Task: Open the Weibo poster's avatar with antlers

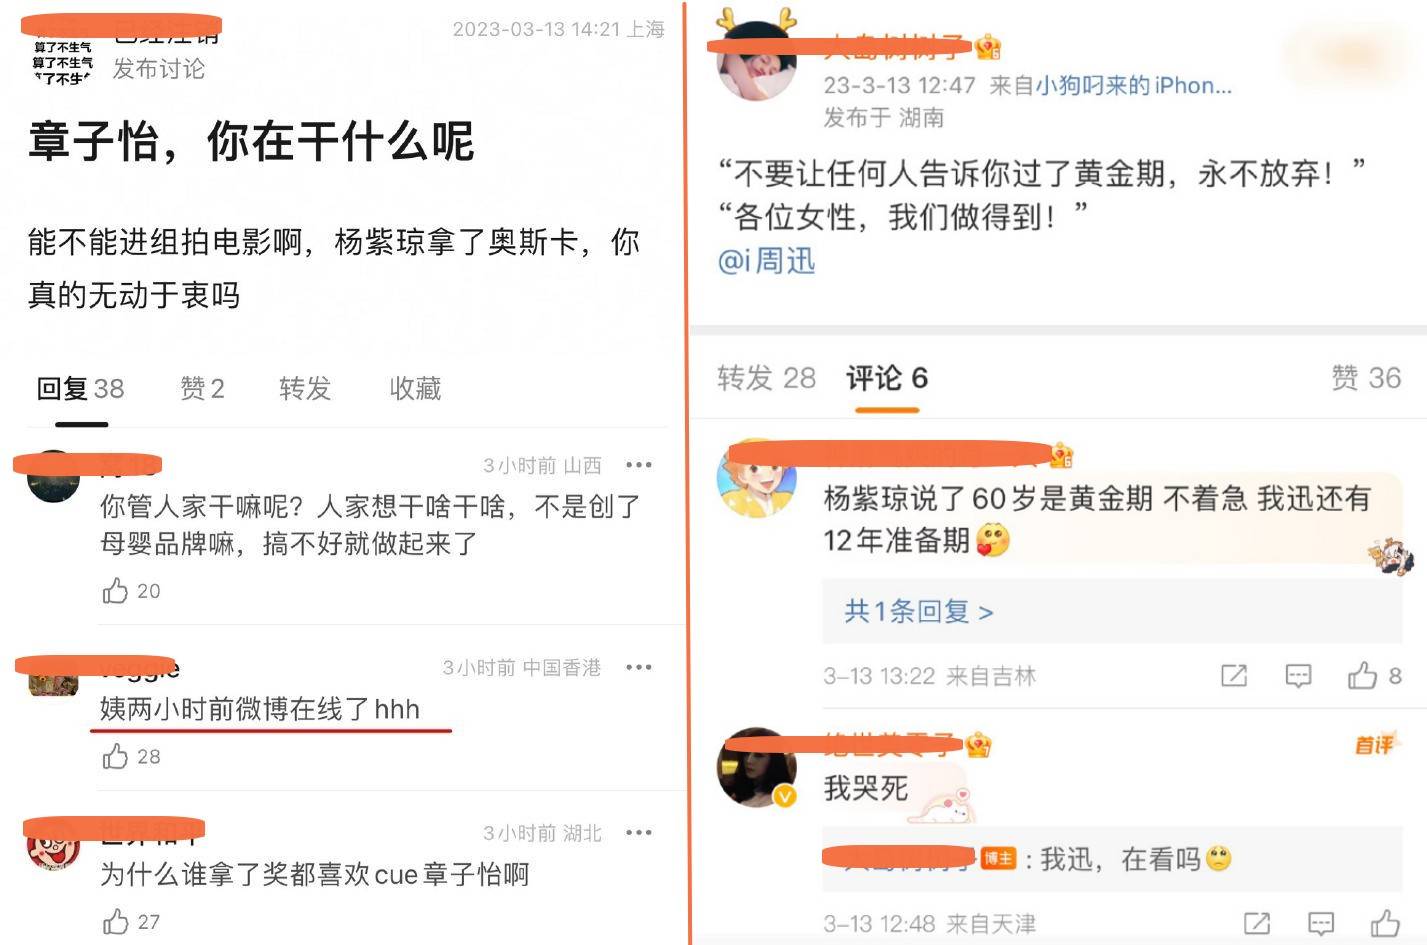Action: pyautogui.click(x=758, y=60)
